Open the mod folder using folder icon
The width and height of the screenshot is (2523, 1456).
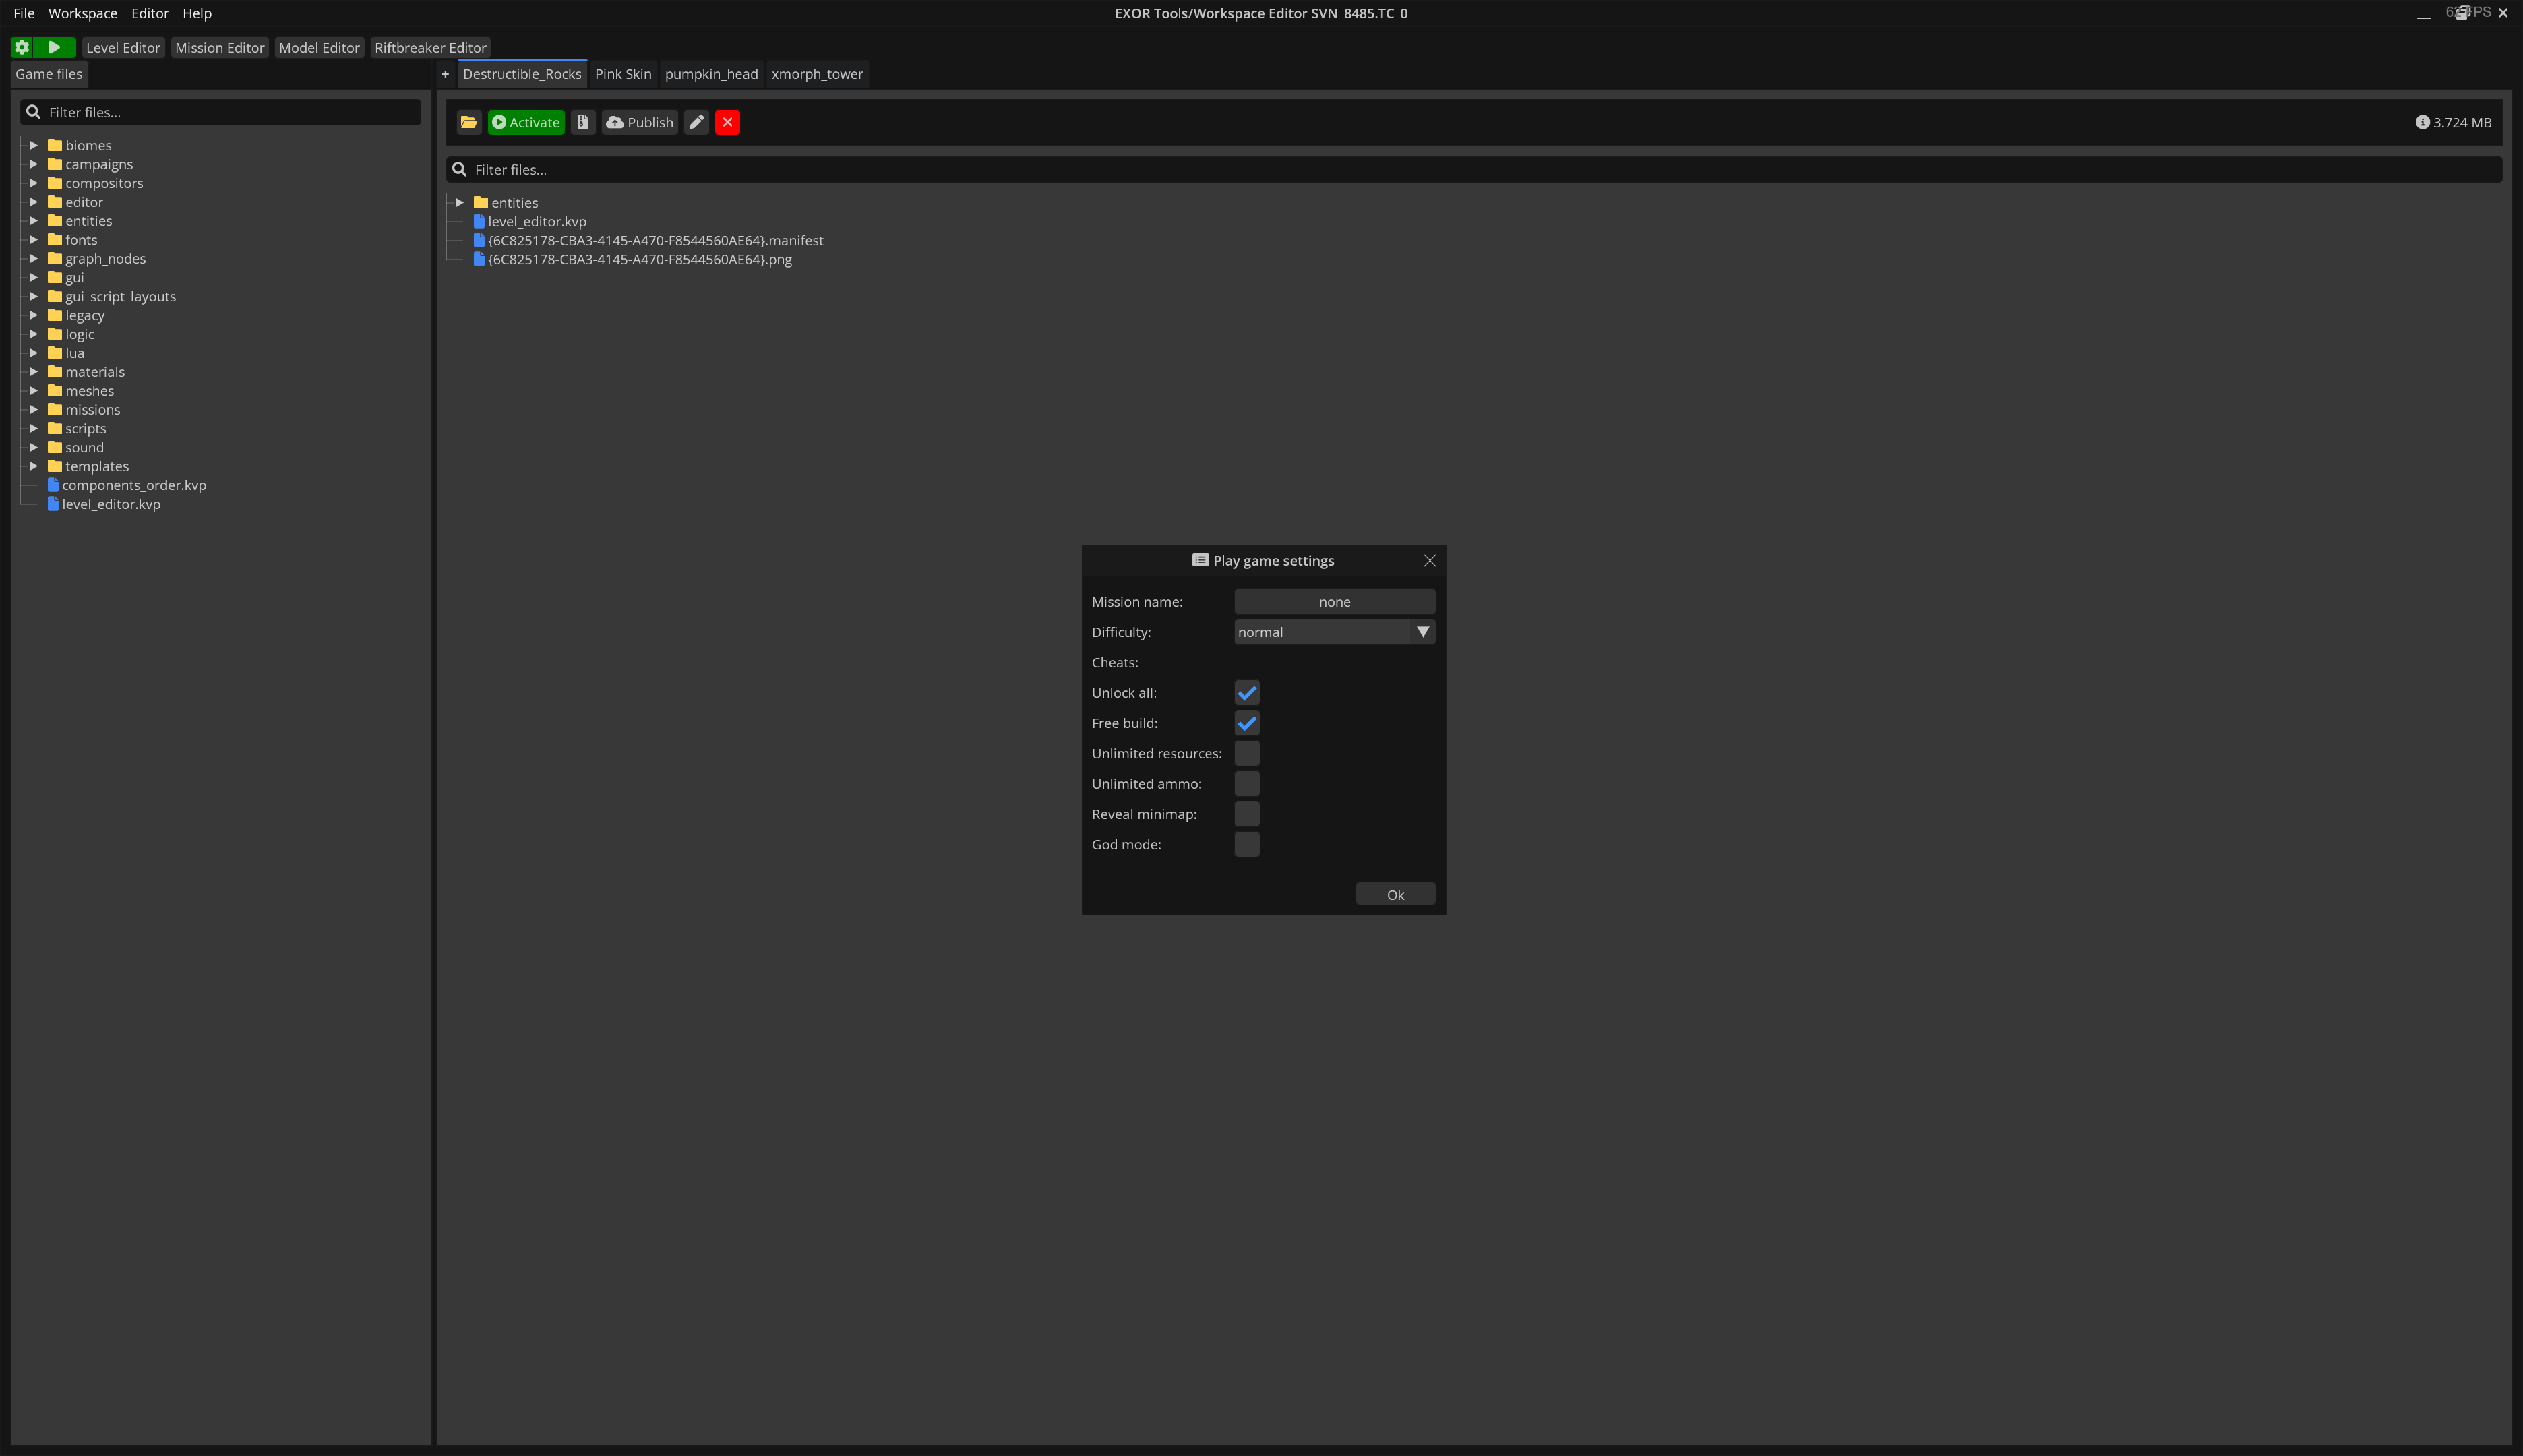pos(468,122)
